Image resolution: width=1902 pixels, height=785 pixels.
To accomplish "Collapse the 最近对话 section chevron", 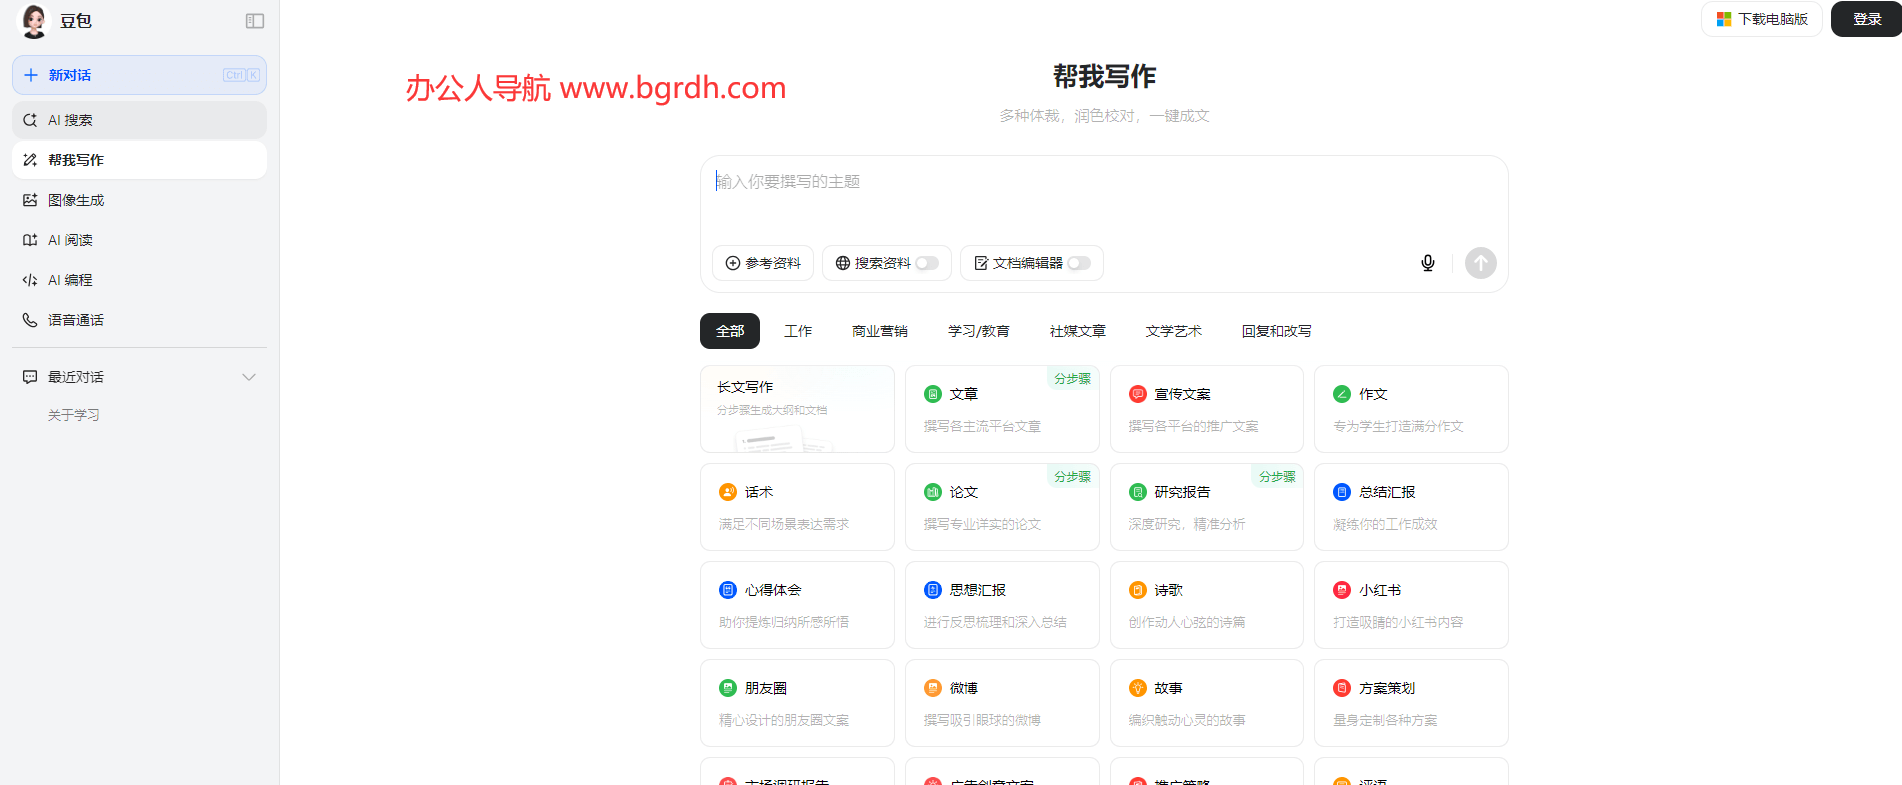I will 249,377.
